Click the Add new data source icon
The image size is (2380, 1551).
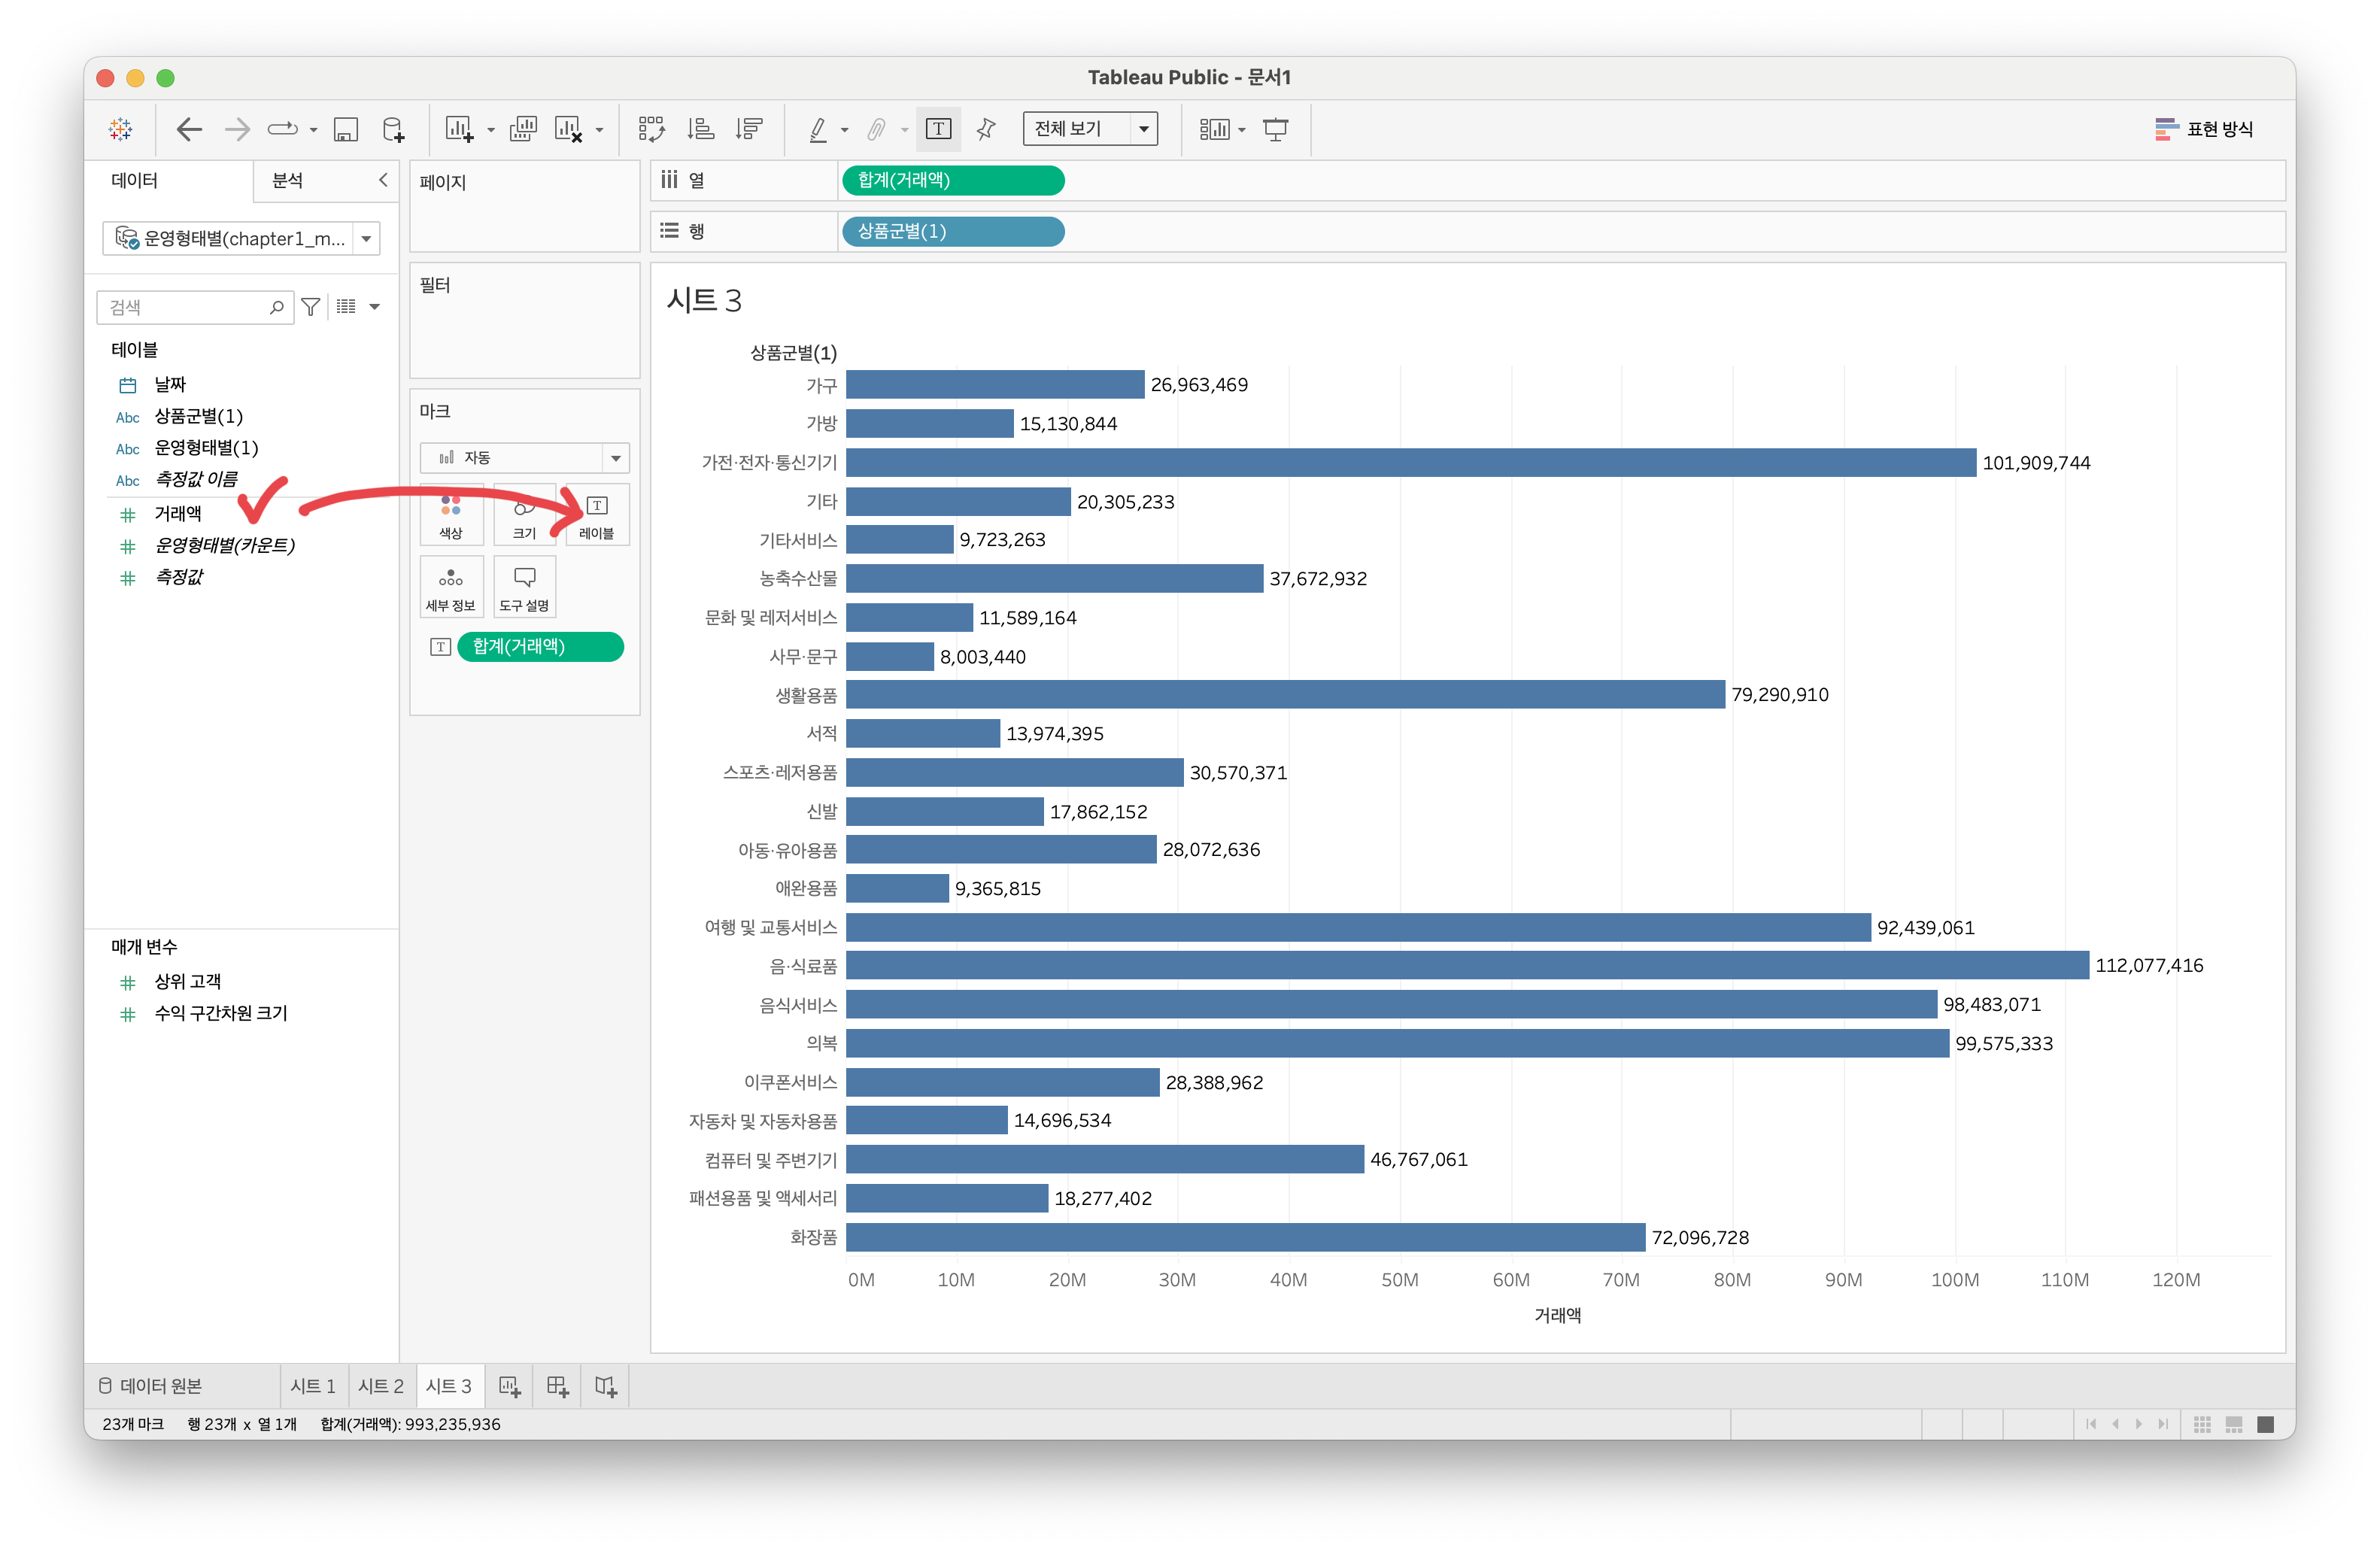[393, 129]
